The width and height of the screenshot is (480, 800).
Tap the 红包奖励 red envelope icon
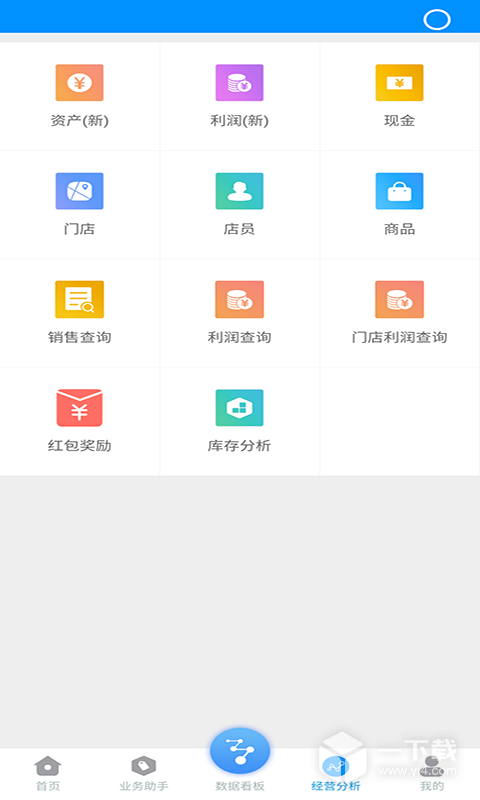point(80,408)
